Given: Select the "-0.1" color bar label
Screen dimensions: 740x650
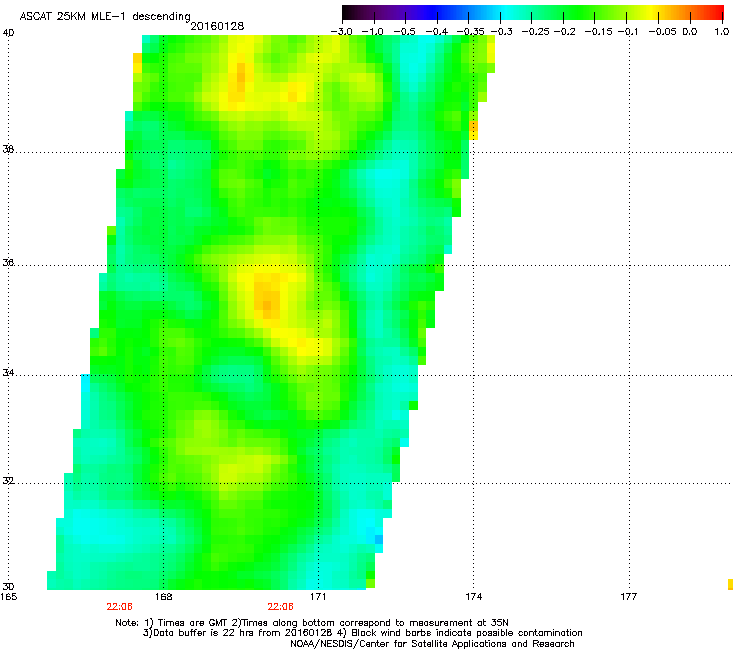Looking at the screenshot, I should click(x=629, y=32).
